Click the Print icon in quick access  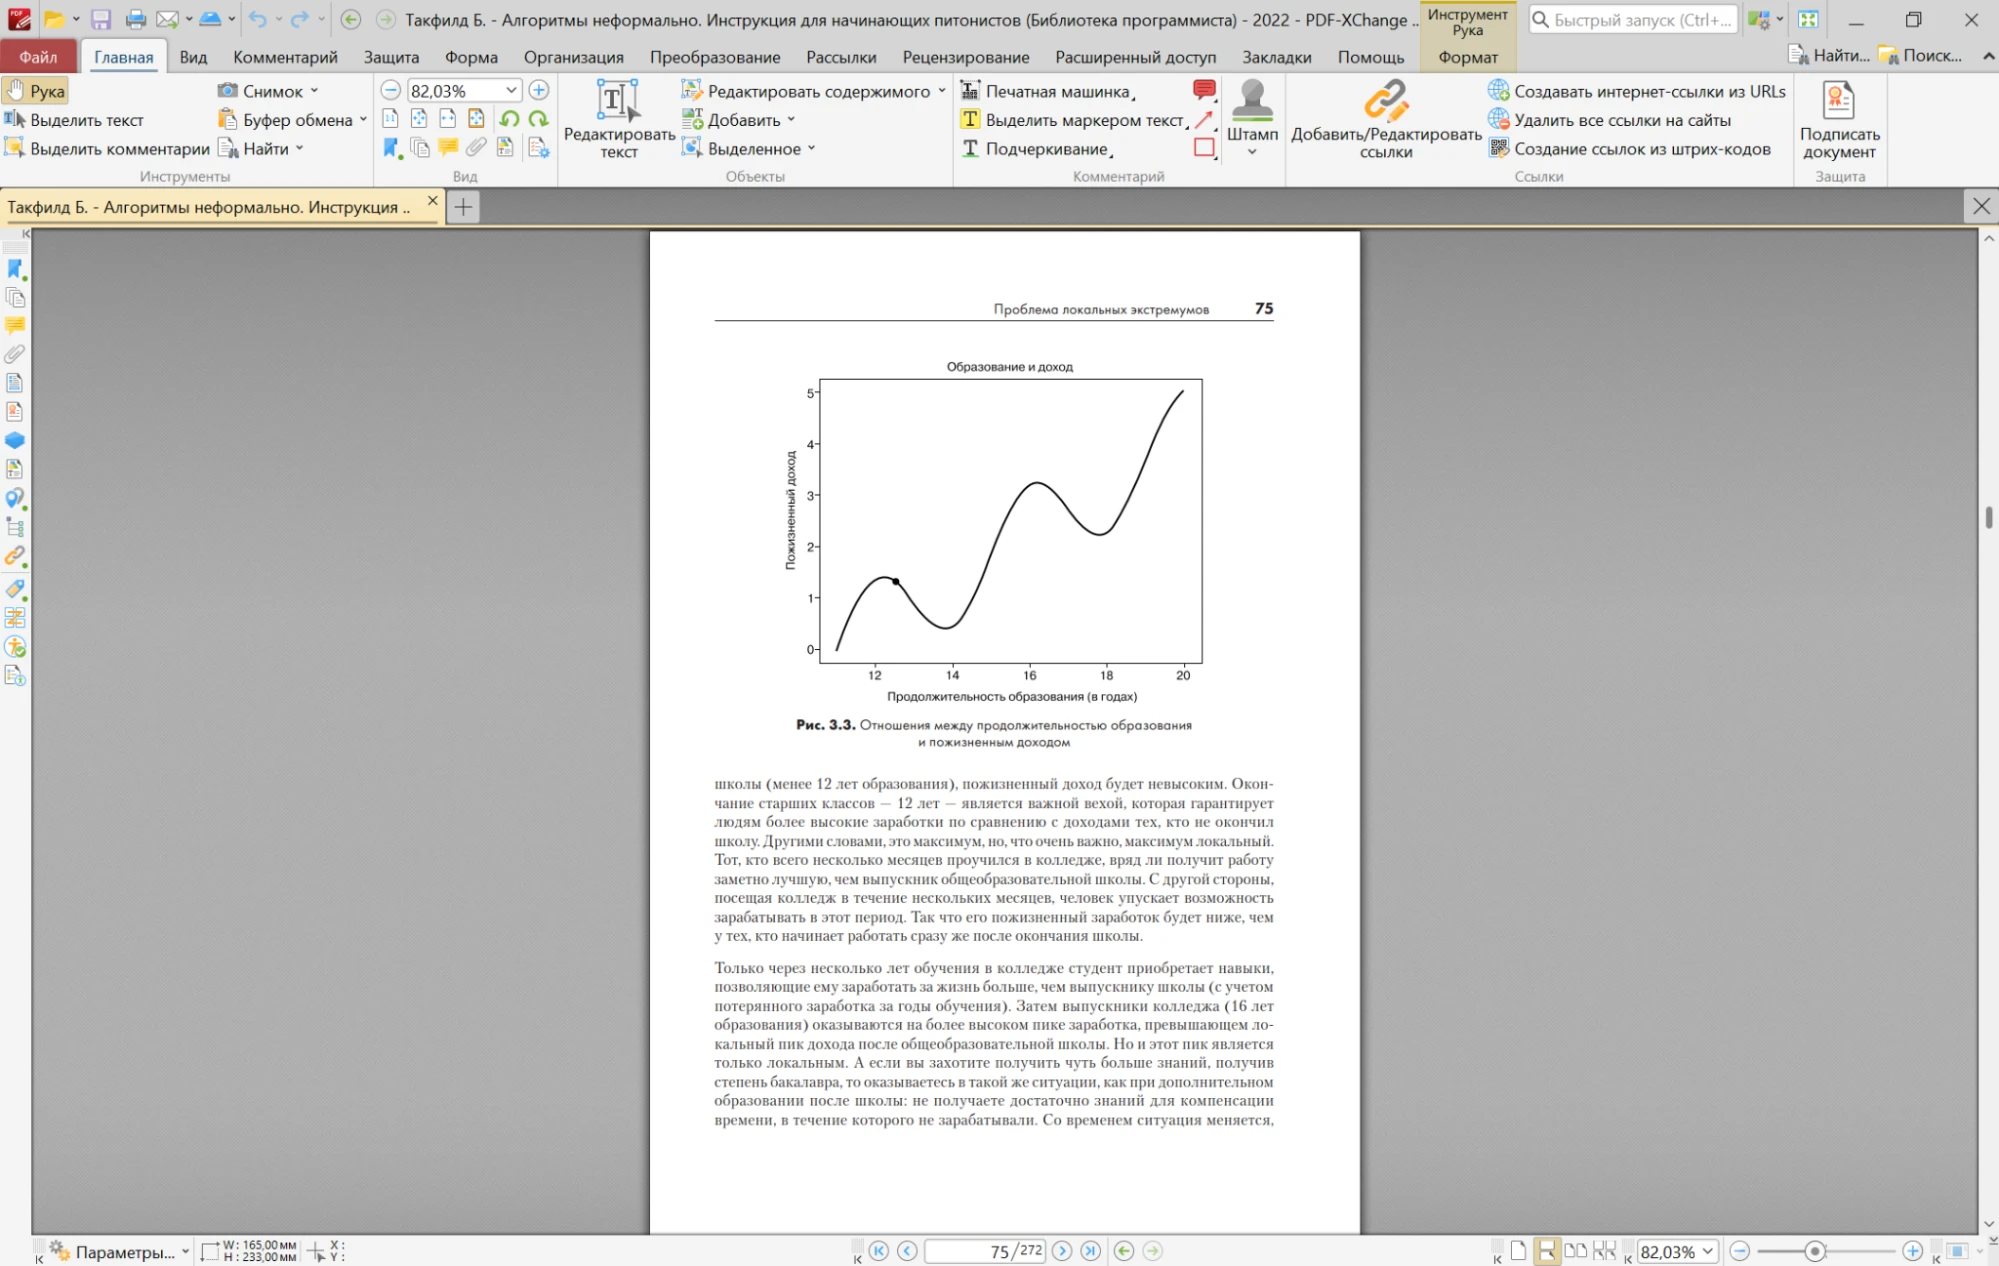(136, 19)
